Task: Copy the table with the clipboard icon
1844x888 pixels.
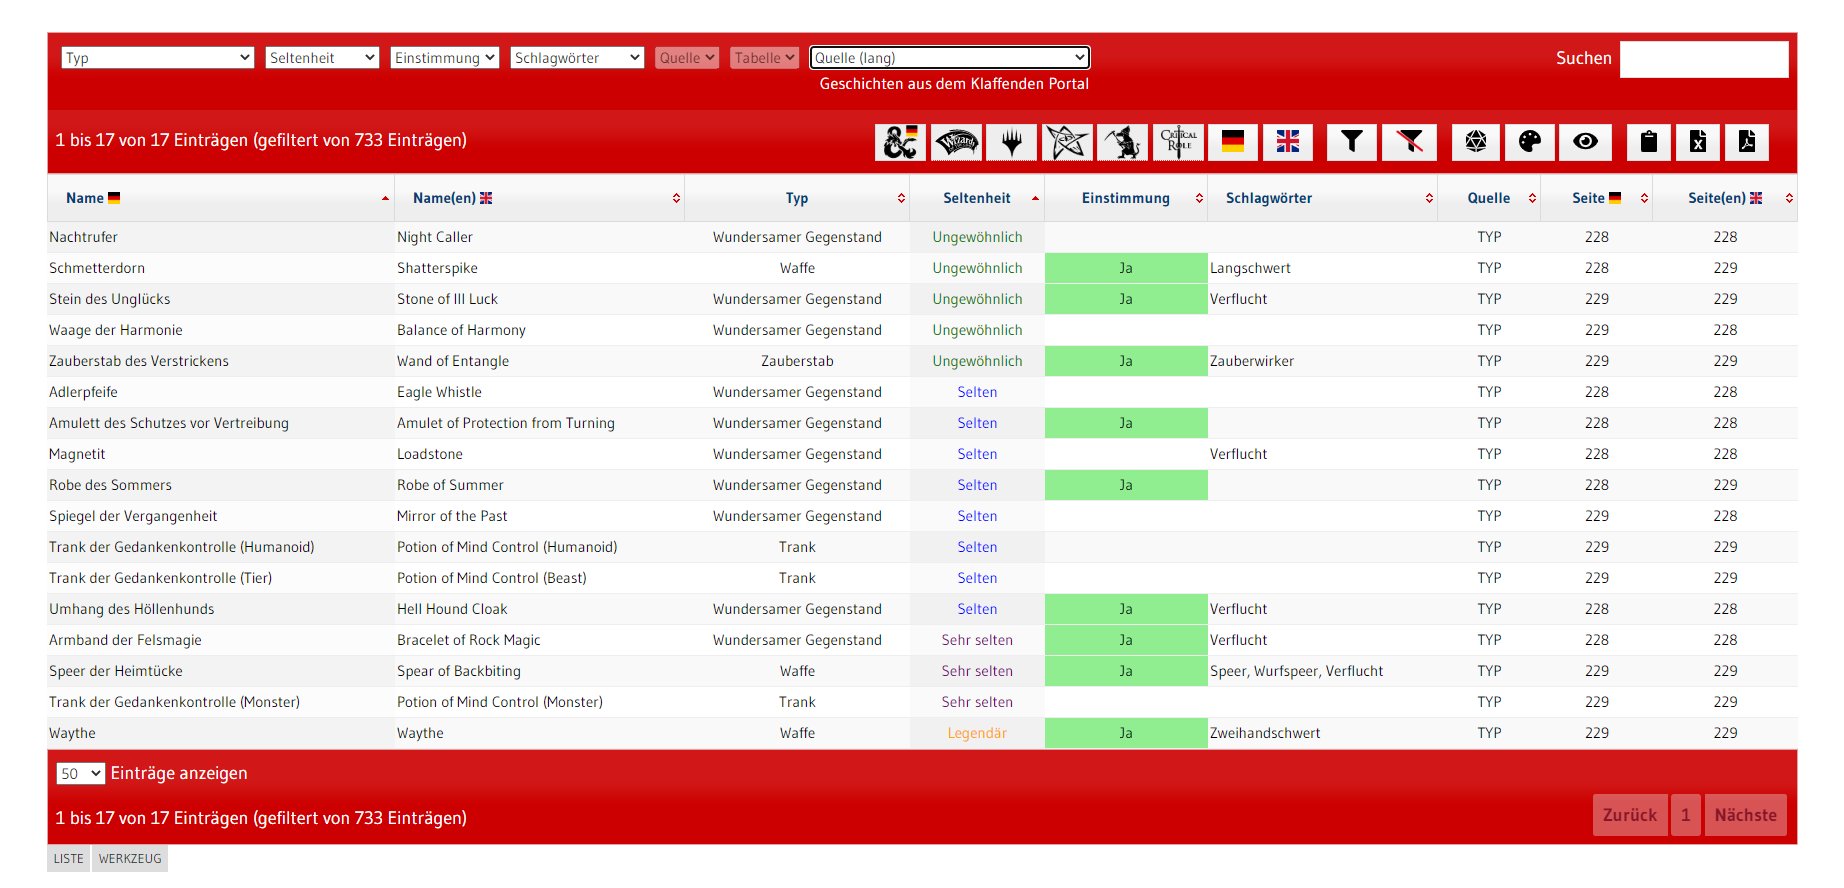Action: pos(1649,142)
